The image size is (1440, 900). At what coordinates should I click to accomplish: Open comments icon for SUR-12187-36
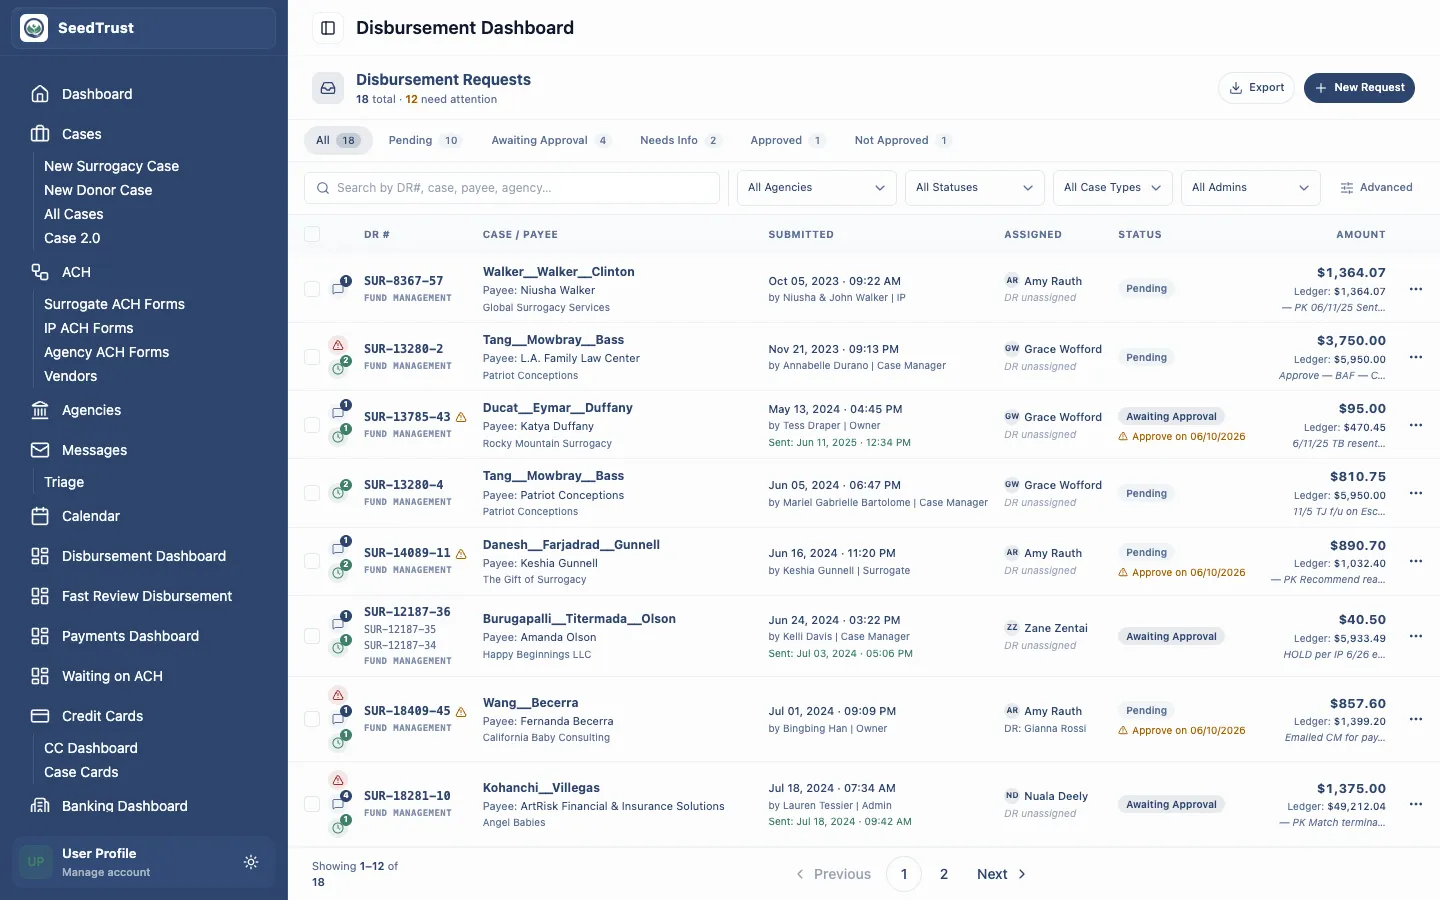[x=338, y=624]
